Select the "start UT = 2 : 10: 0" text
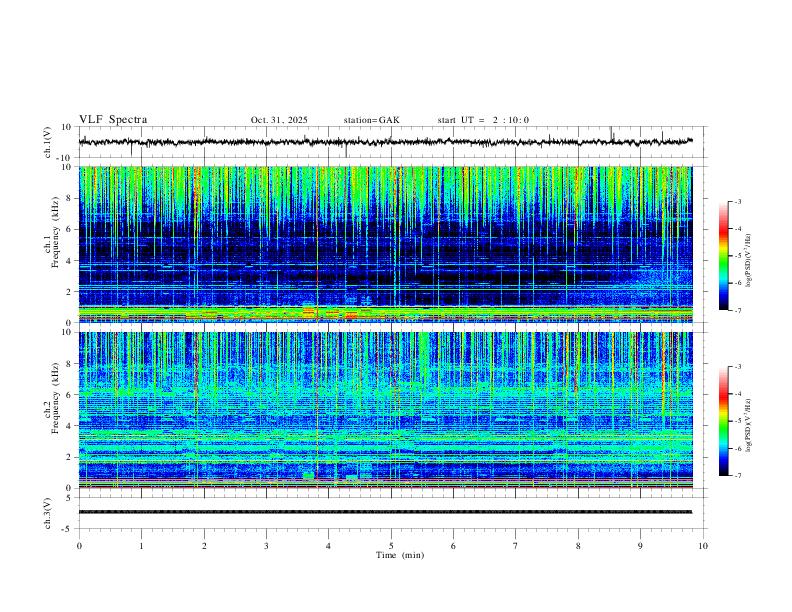The width and height of the screenshot is (792, 612). pyautogui.click(x=483, y=120)
